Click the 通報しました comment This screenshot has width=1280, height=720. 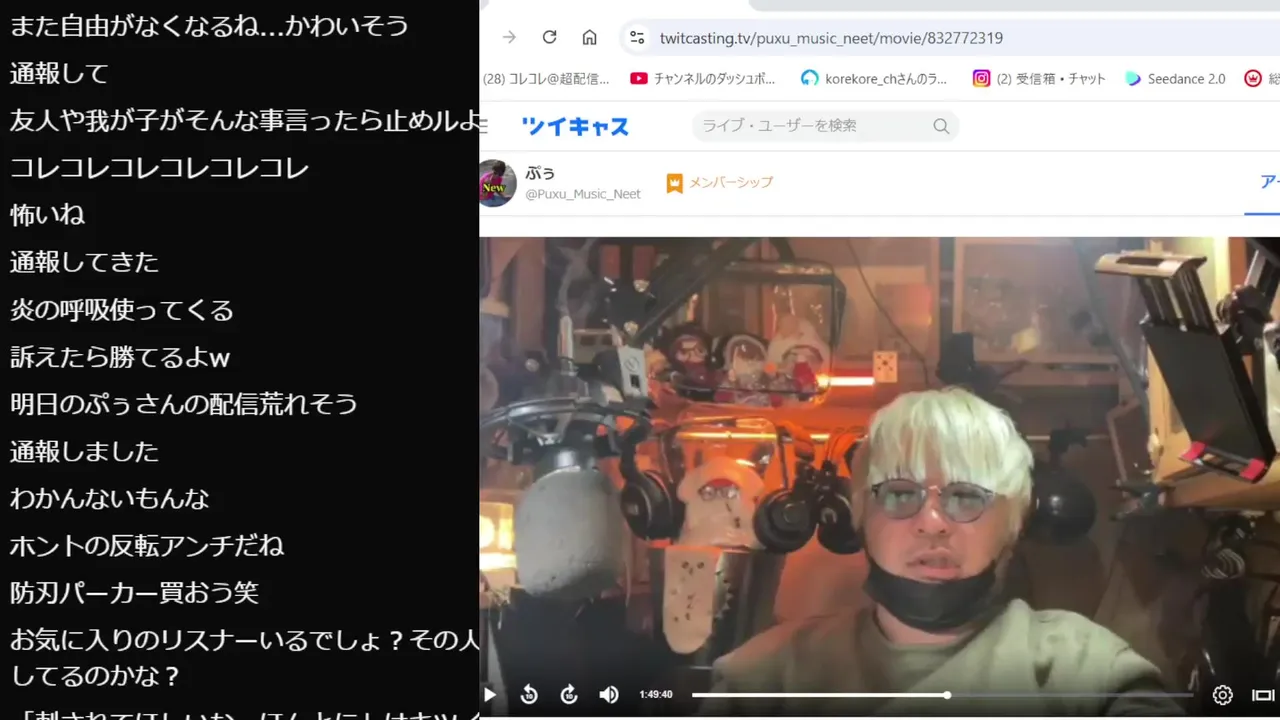(84, 451)
